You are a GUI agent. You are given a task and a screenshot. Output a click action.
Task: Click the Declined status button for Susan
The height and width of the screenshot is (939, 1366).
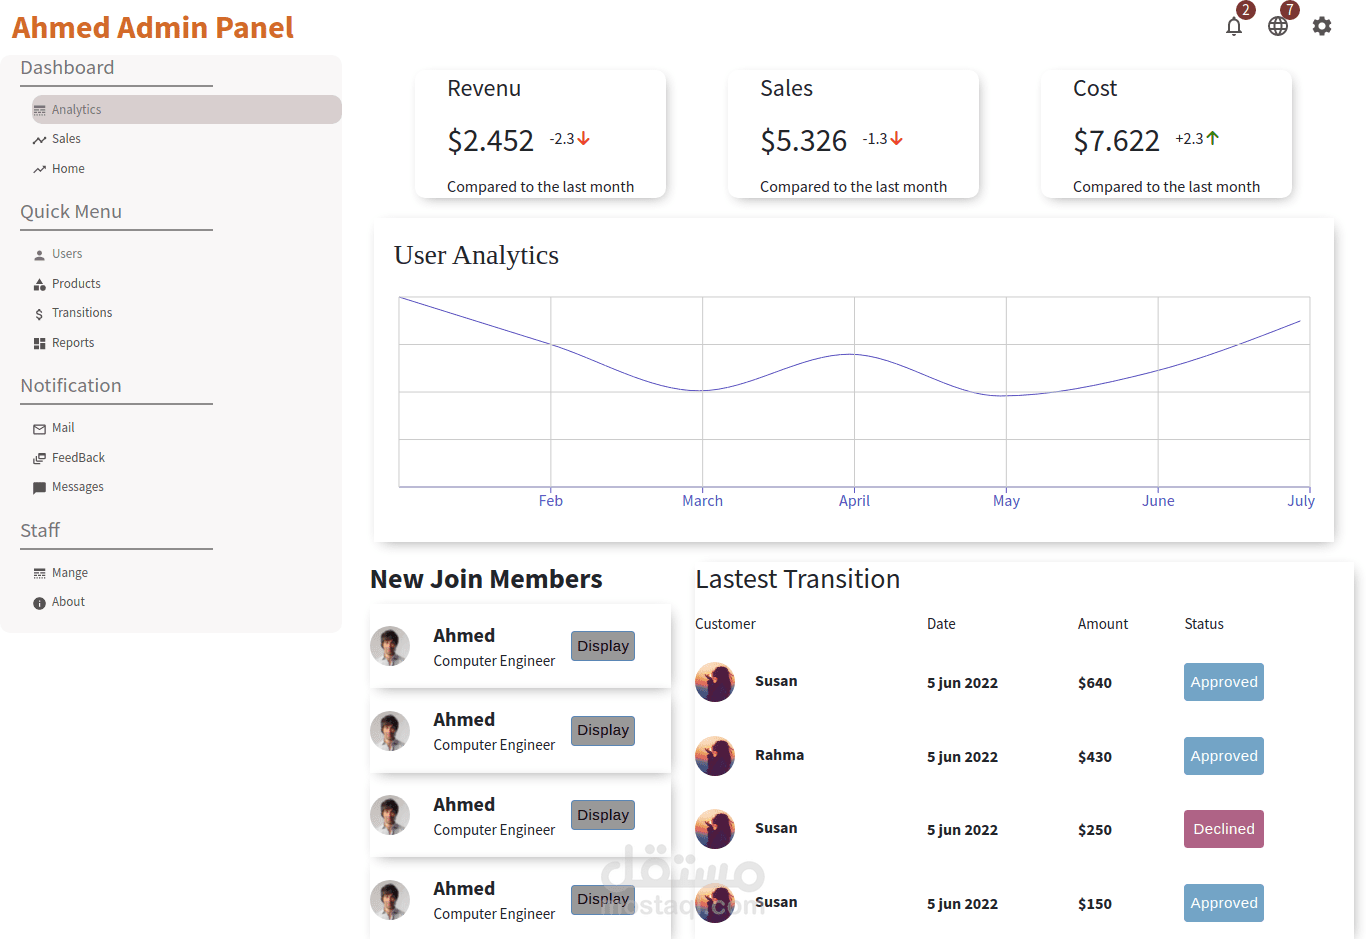[1223, 829]
